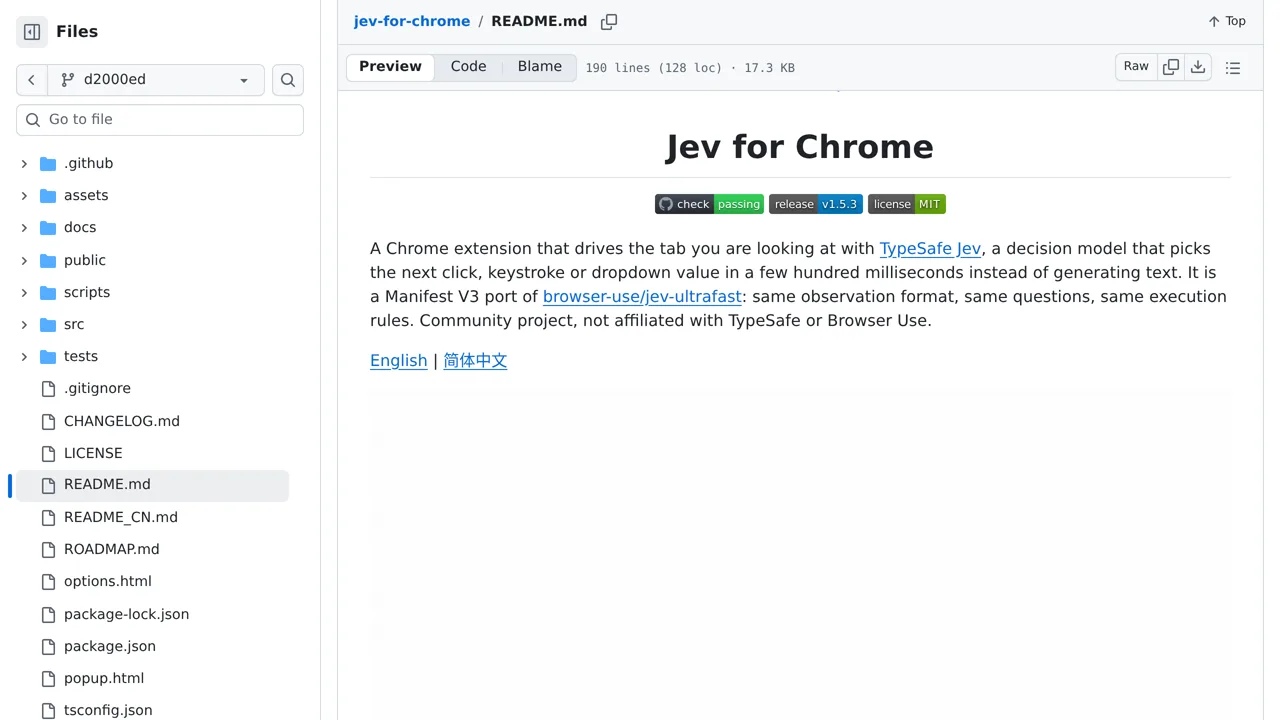Select README.md in the file tree
Viewport: 1280px width, 720px height.
152,485
